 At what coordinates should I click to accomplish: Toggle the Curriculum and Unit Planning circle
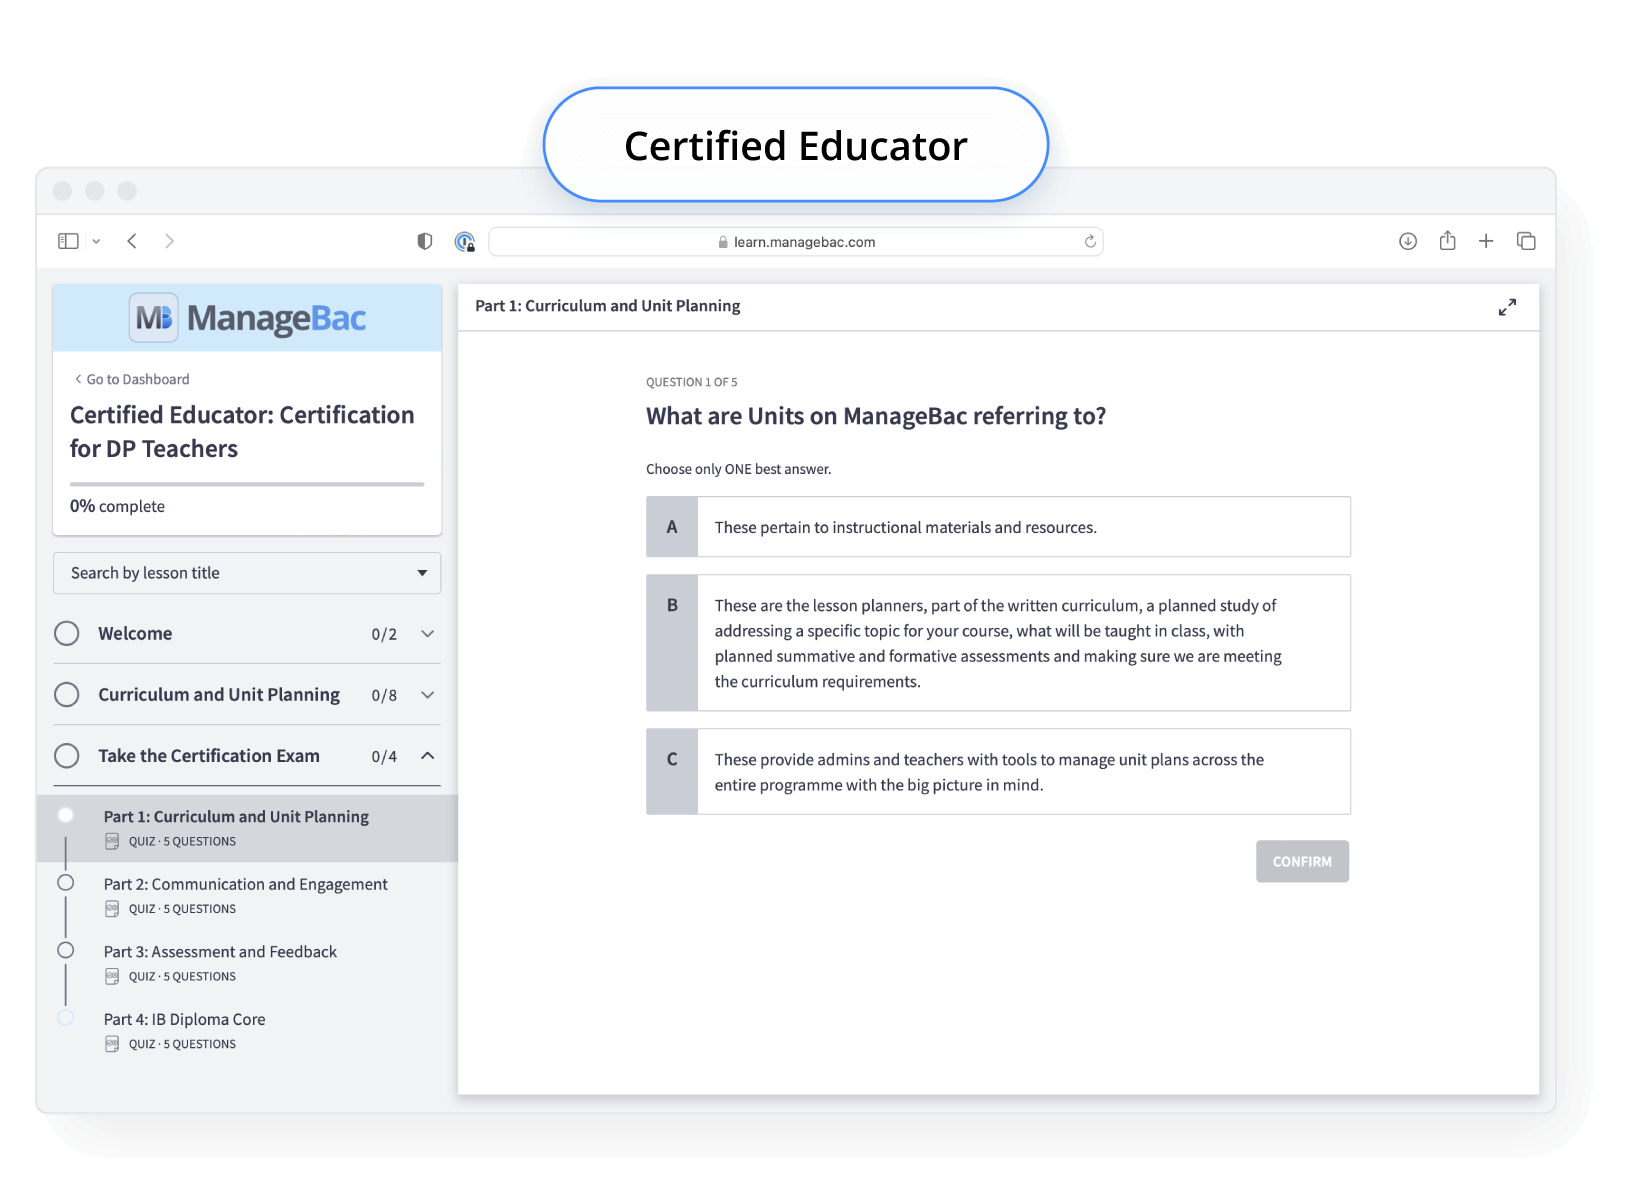(67, 695)
